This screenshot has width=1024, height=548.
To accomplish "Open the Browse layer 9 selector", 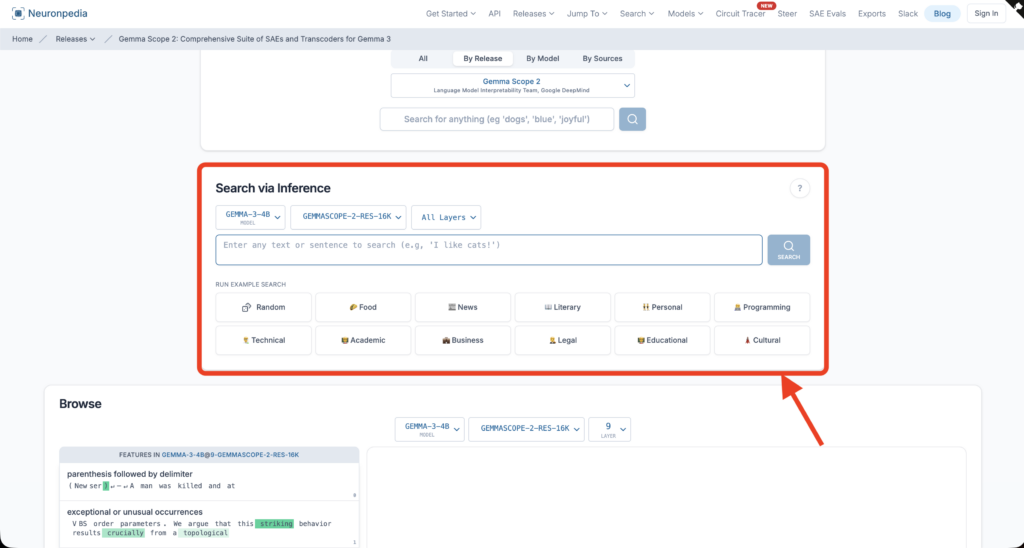I will [x=609, y=429].
